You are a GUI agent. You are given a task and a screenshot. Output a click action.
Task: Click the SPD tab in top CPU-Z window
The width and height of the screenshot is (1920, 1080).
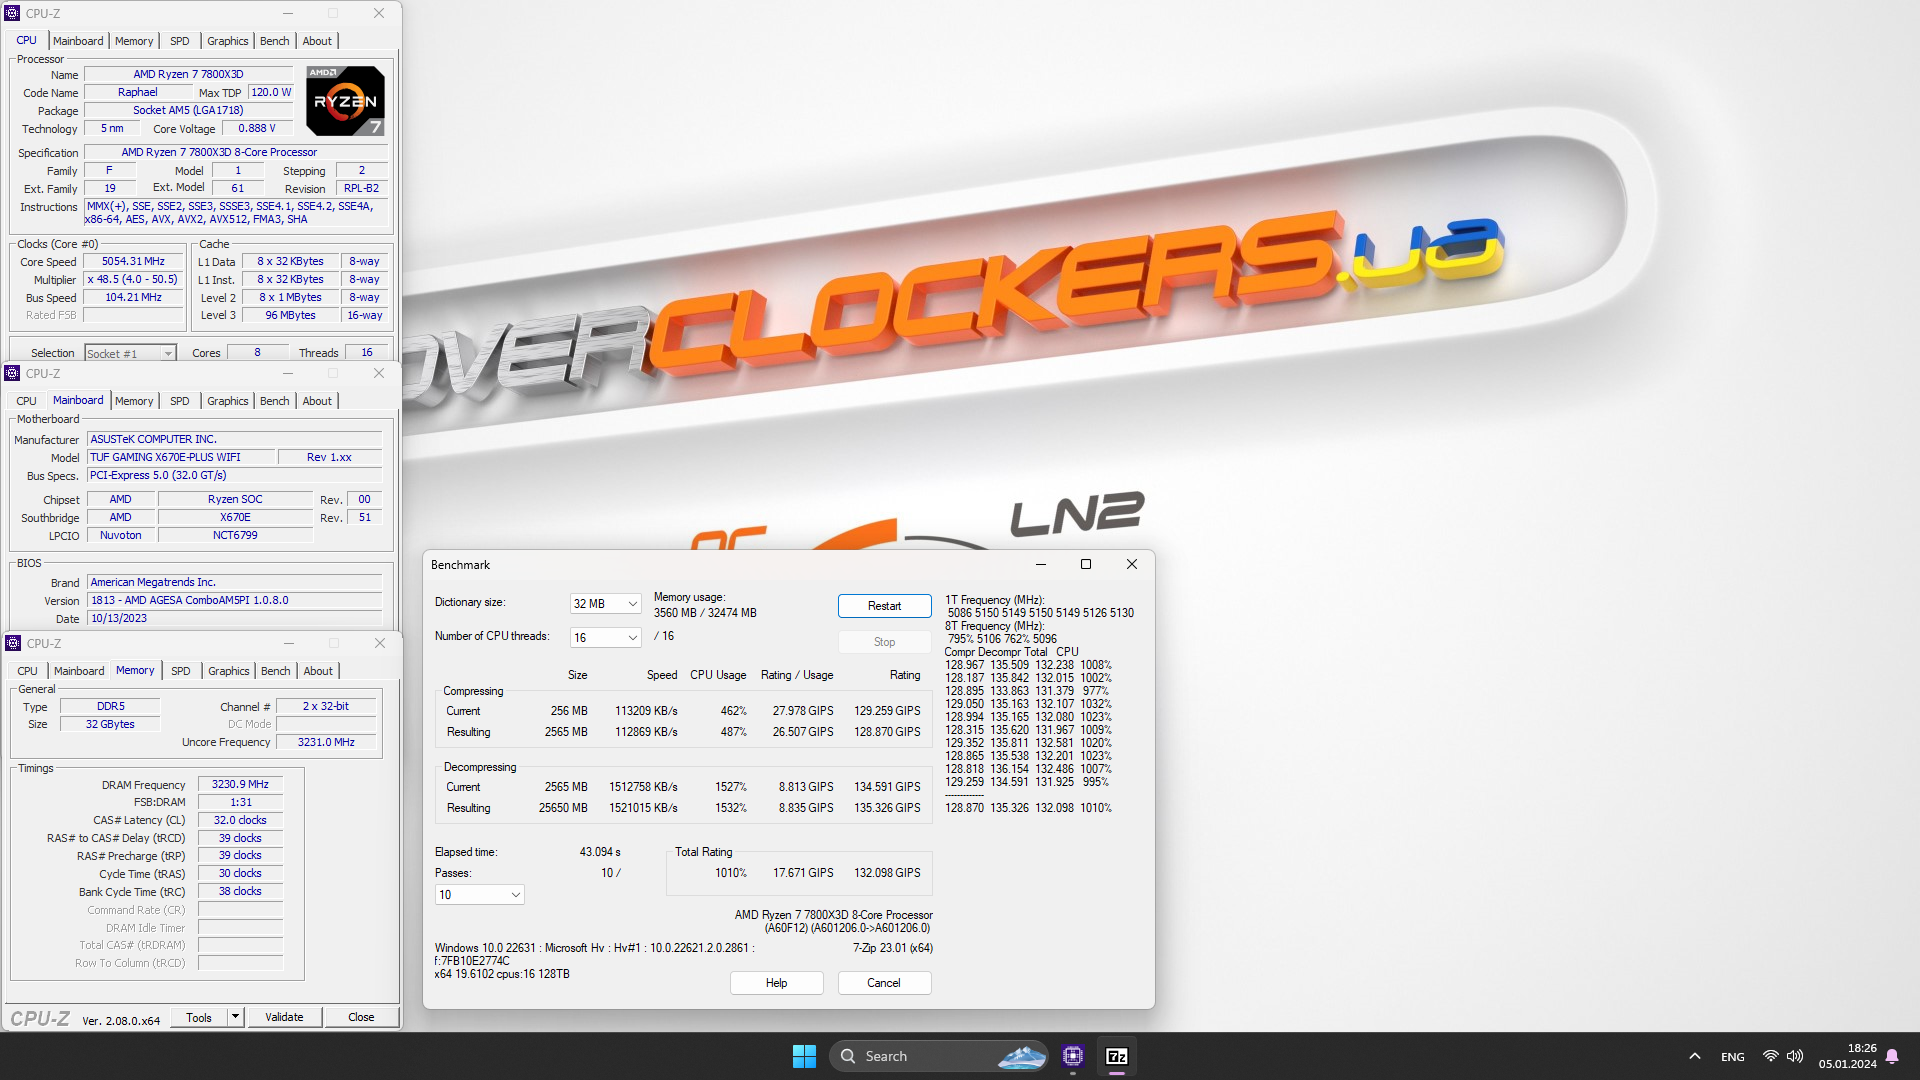point(177,40)
